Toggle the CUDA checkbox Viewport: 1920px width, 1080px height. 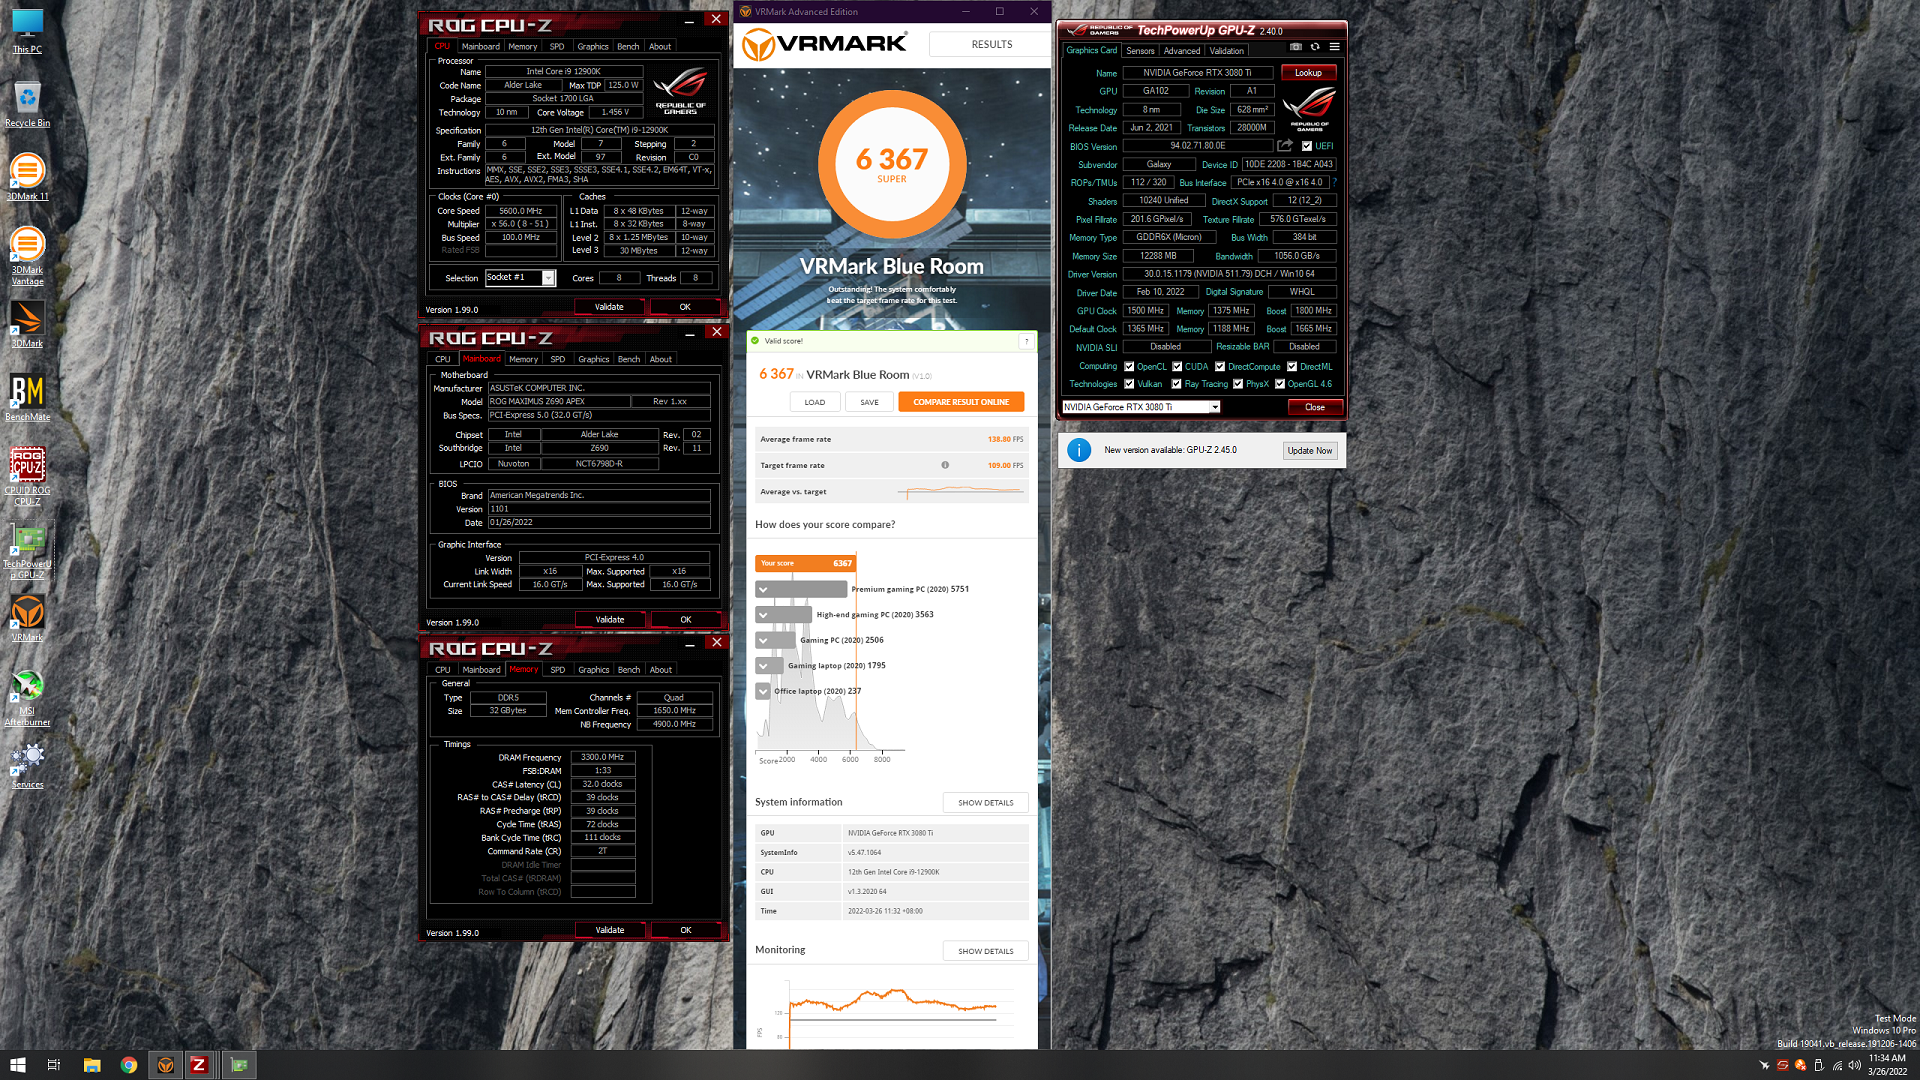(1177, 367)
